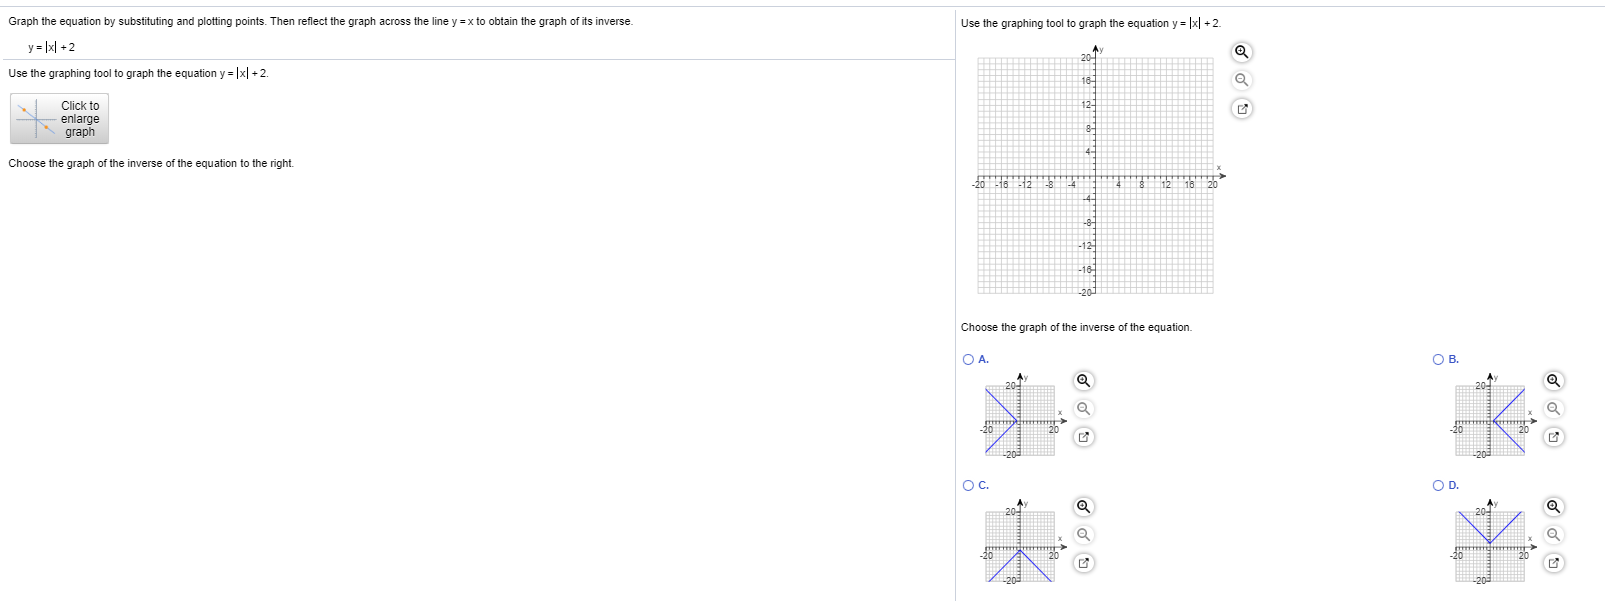The image size is (1605, 601).
Task: Zoom out on answer choice B's graph
Action: pos(1552,408)
